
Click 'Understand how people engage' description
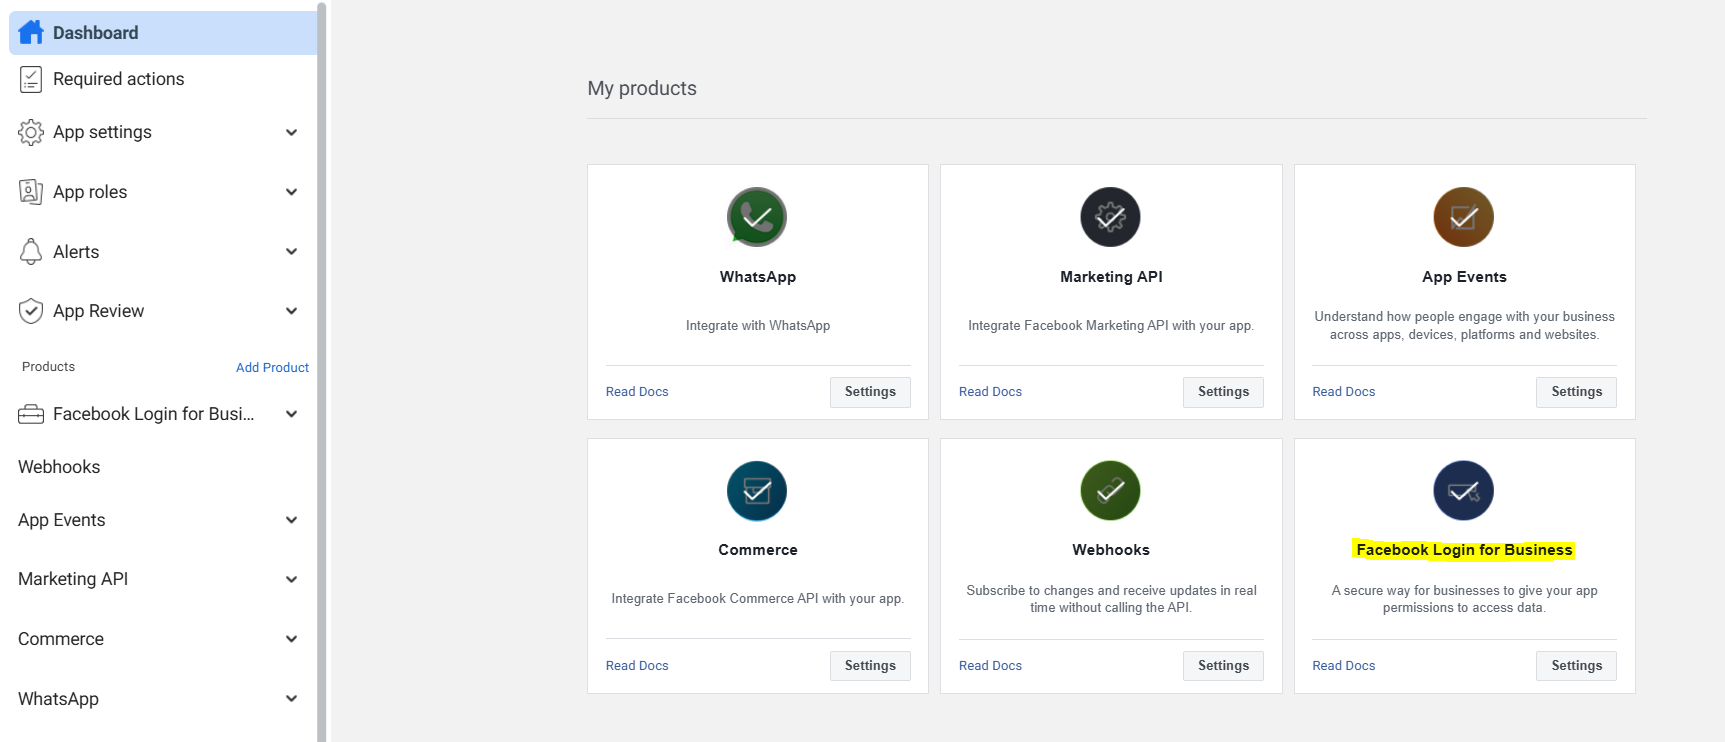point(1464,326)
